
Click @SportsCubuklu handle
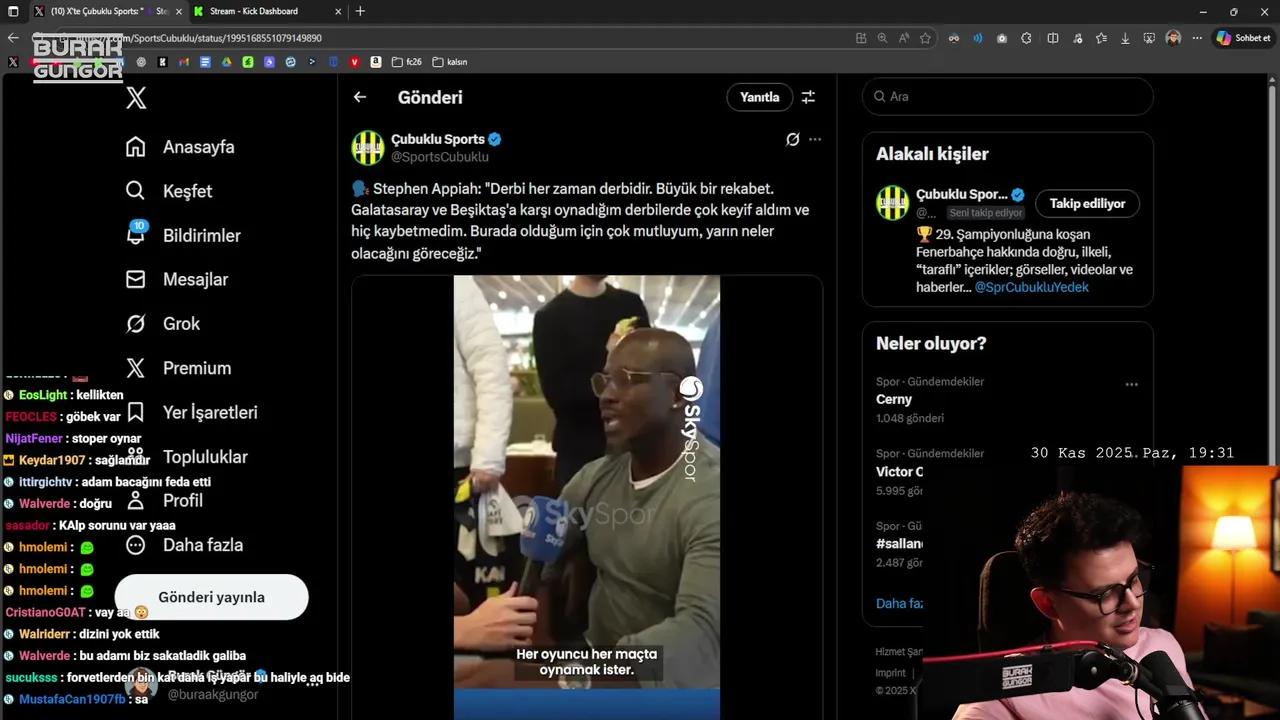click(440, 157)
